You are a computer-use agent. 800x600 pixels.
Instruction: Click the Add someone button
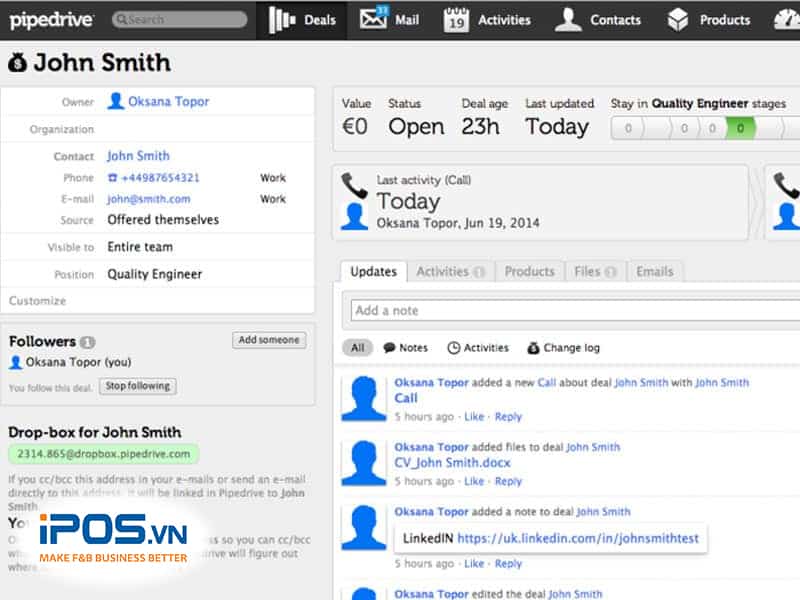click(x=268, y=340)
